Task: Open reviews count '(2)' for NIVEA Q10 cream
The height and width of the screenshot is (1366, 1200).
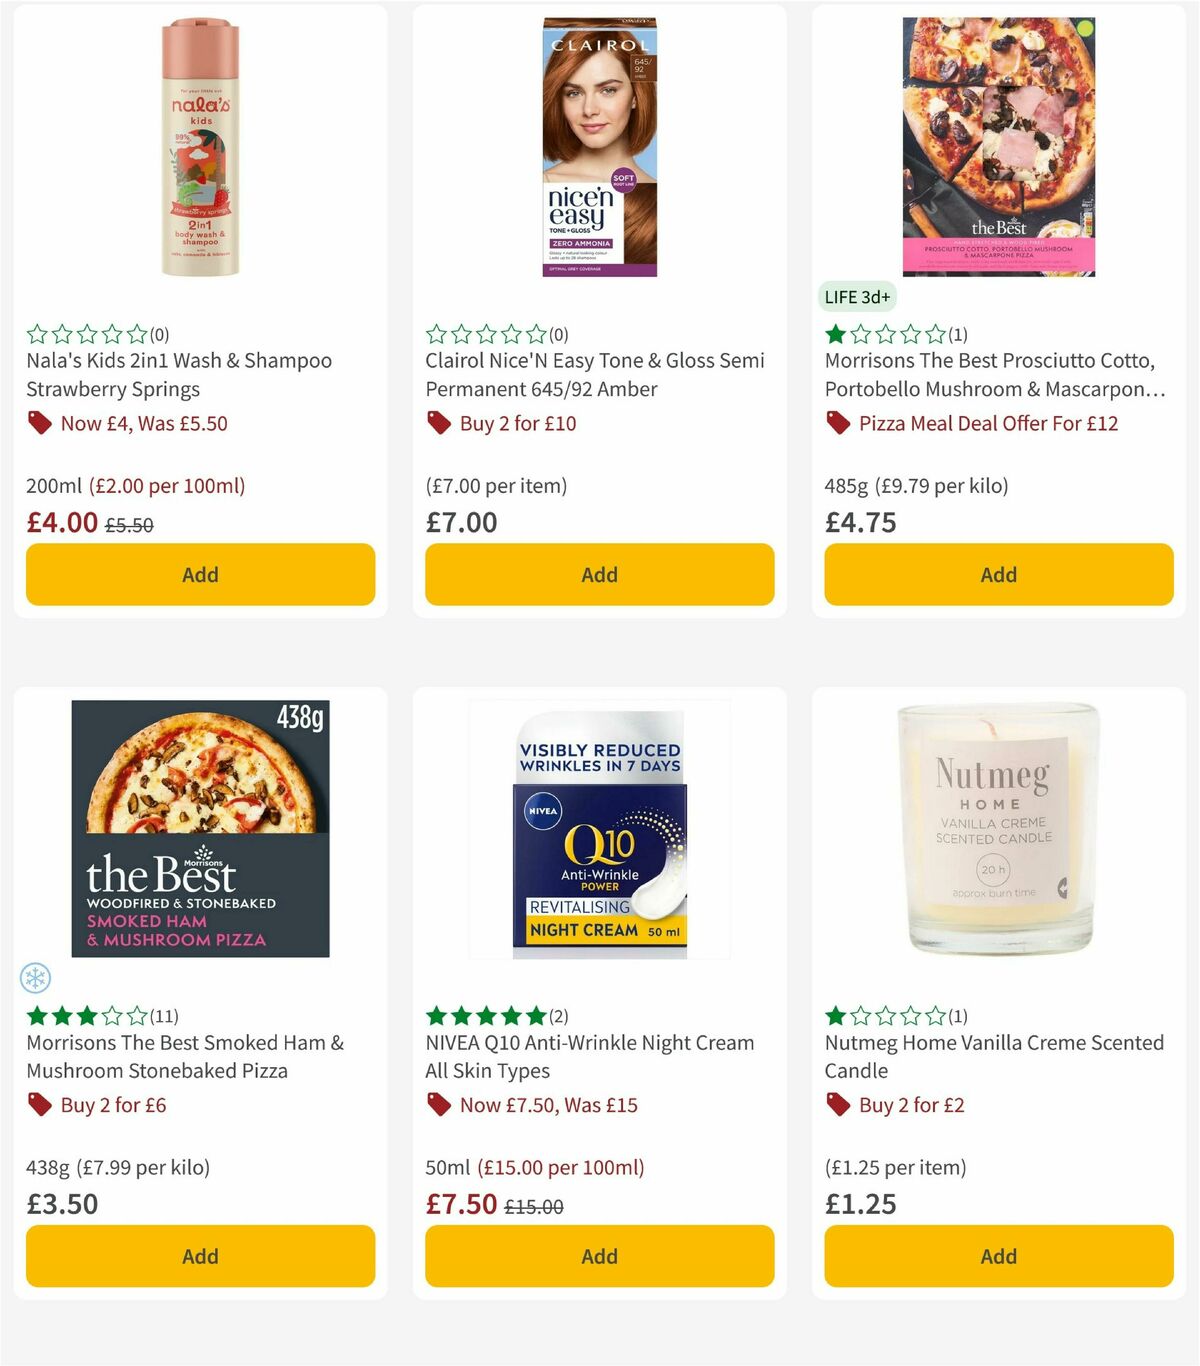Action: pyautogui.click(x=558, y=1014)
